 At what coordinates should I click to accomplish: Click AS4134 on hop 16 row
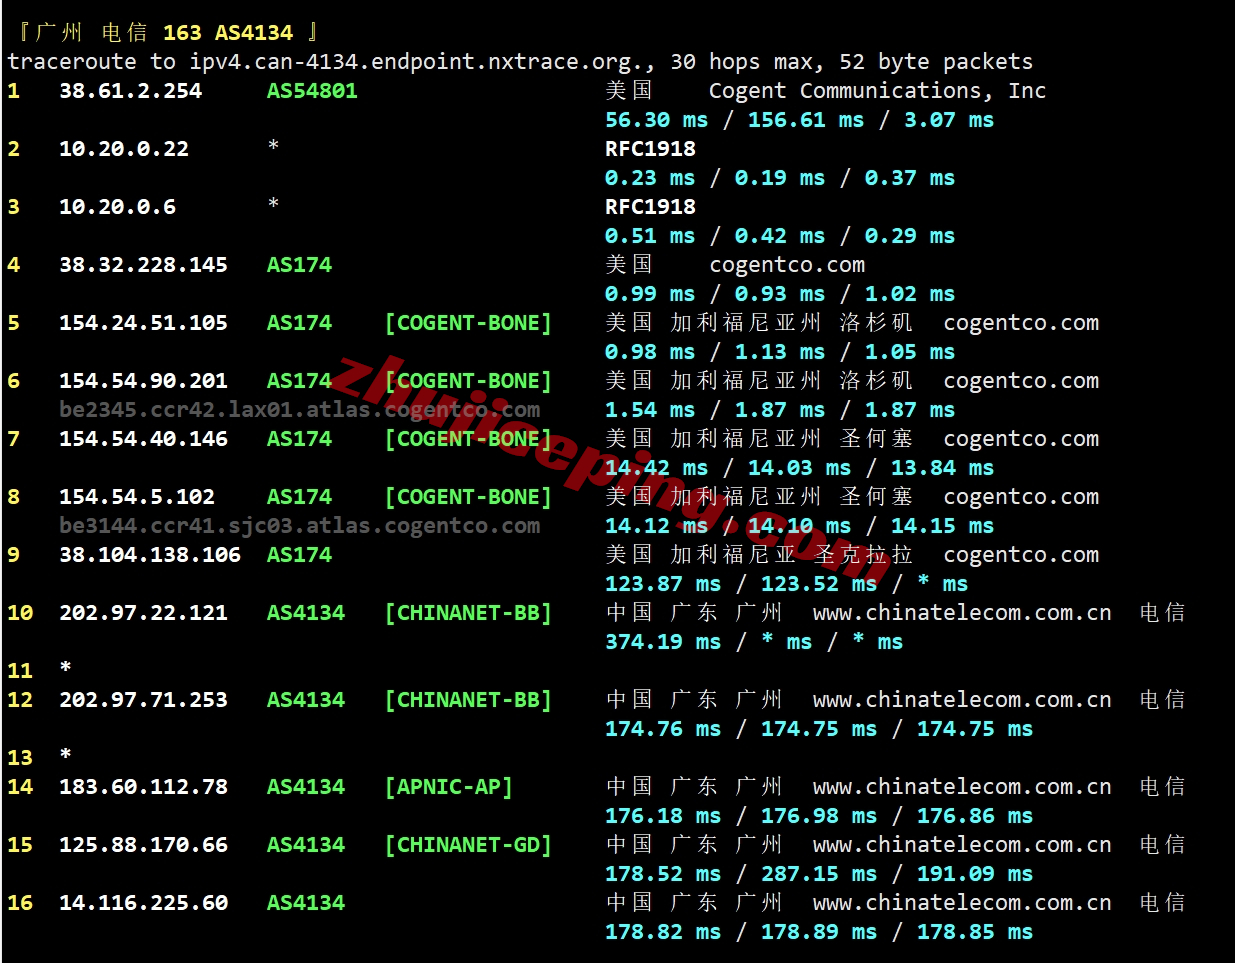[305, 903]
